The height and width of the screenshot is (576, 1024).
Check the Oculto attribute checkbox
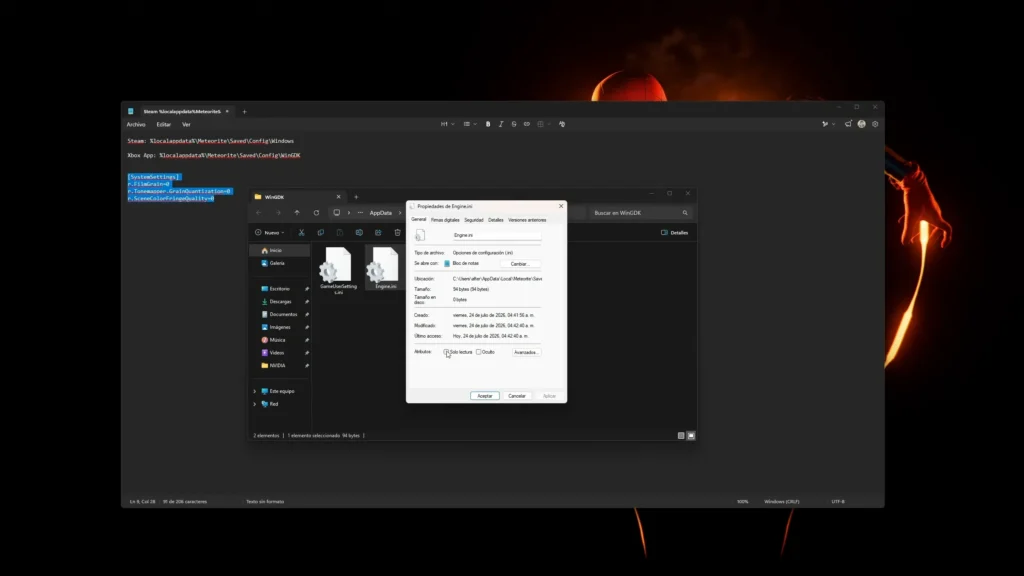479,352
